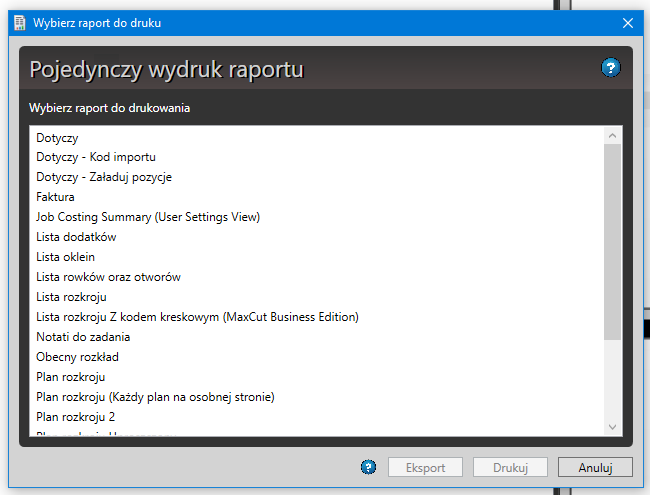Select the Dotyczy report

(x=57, y=137)
